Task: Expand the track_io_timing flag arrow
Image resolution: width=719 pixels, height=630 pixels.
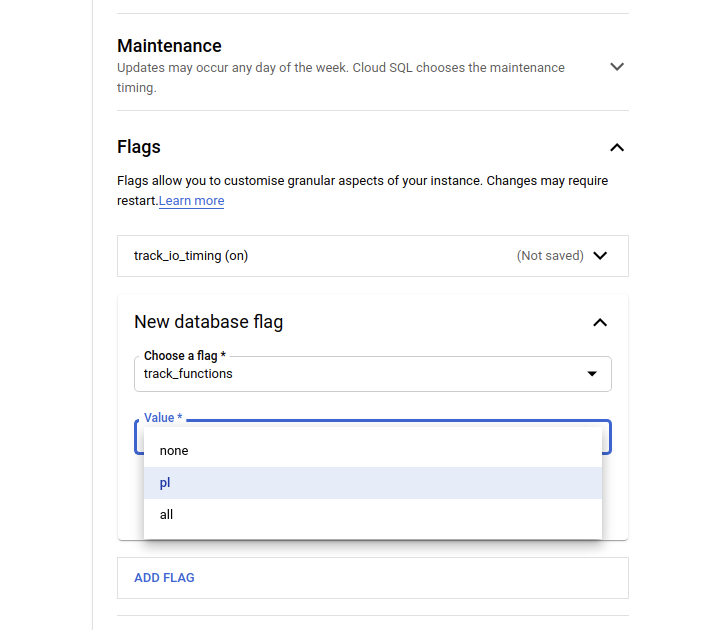Action: coord(600,256)
